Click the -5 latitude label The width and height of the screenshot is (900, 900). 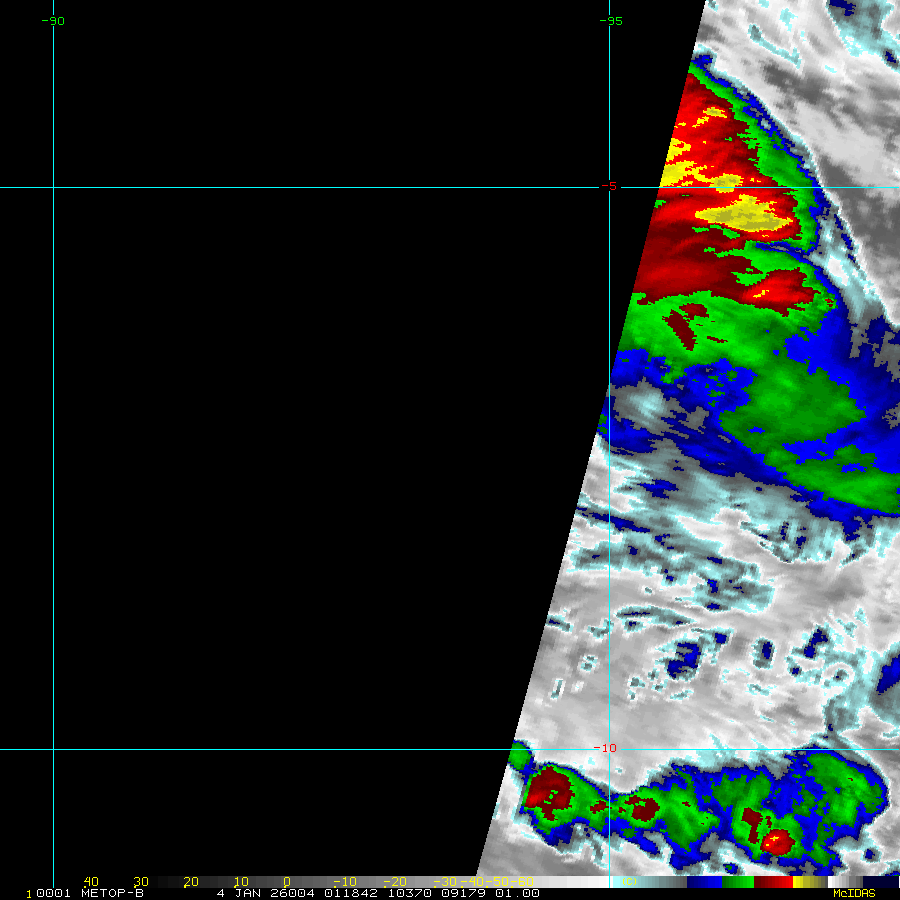(x=609, y=187)
